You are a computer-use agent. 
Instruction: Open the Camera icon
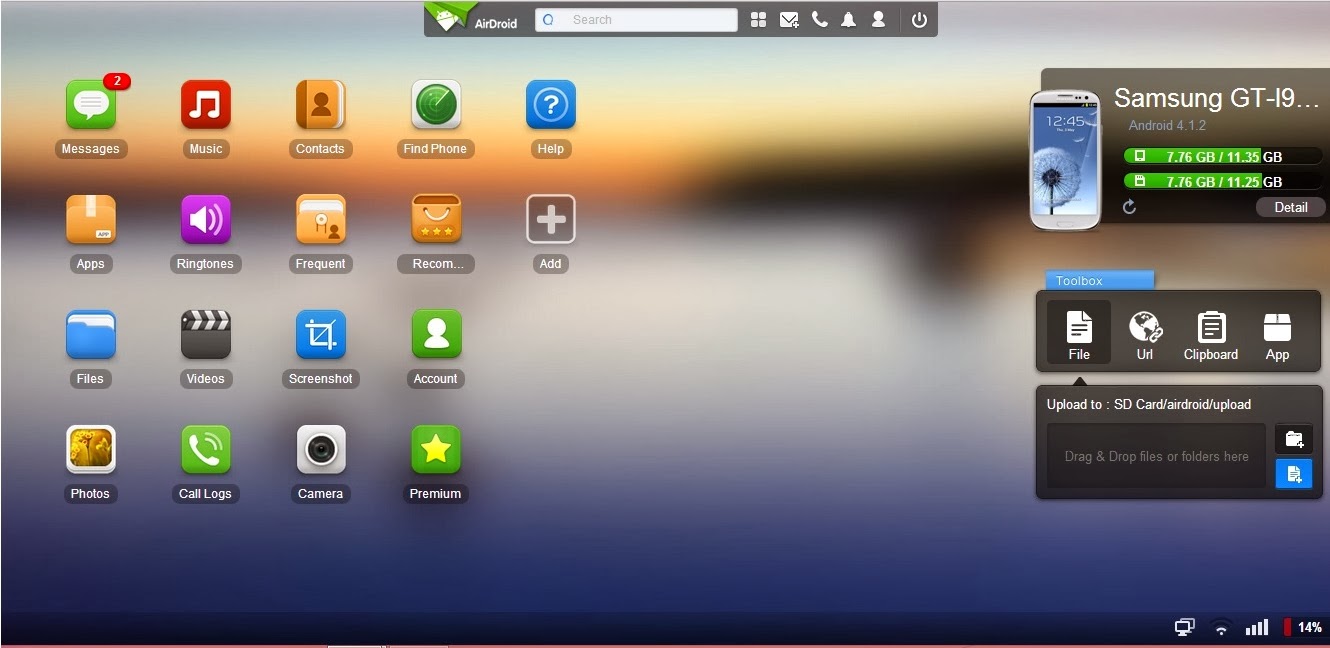pyautogui.click(x=320, y=448)
